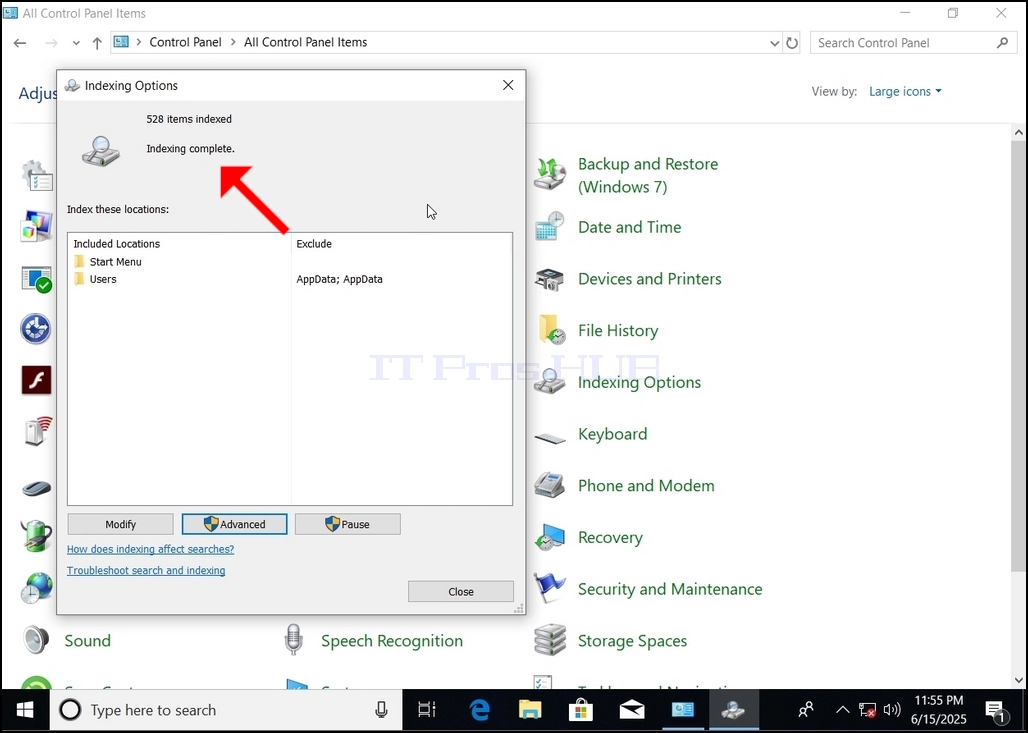Click the Control Panel scrollbar up arrow
The width and height of the screenshot is (1028, 733).
click(x=1018, y=132)
